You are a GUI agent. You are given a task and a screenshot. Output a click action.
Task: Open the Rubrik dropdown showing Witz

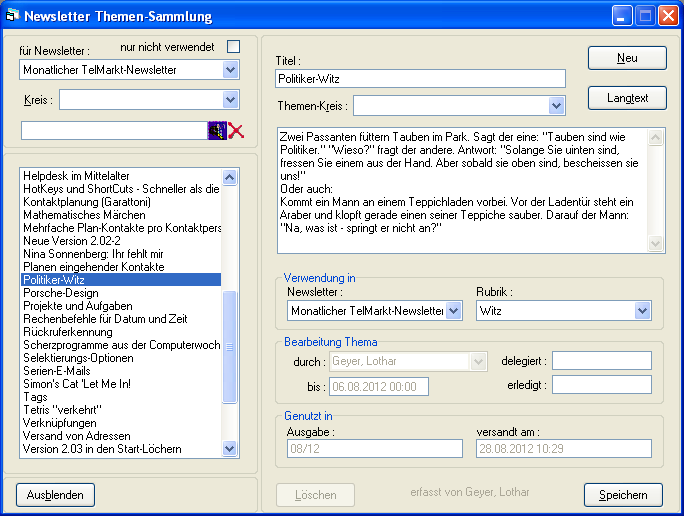click(642, 311)
